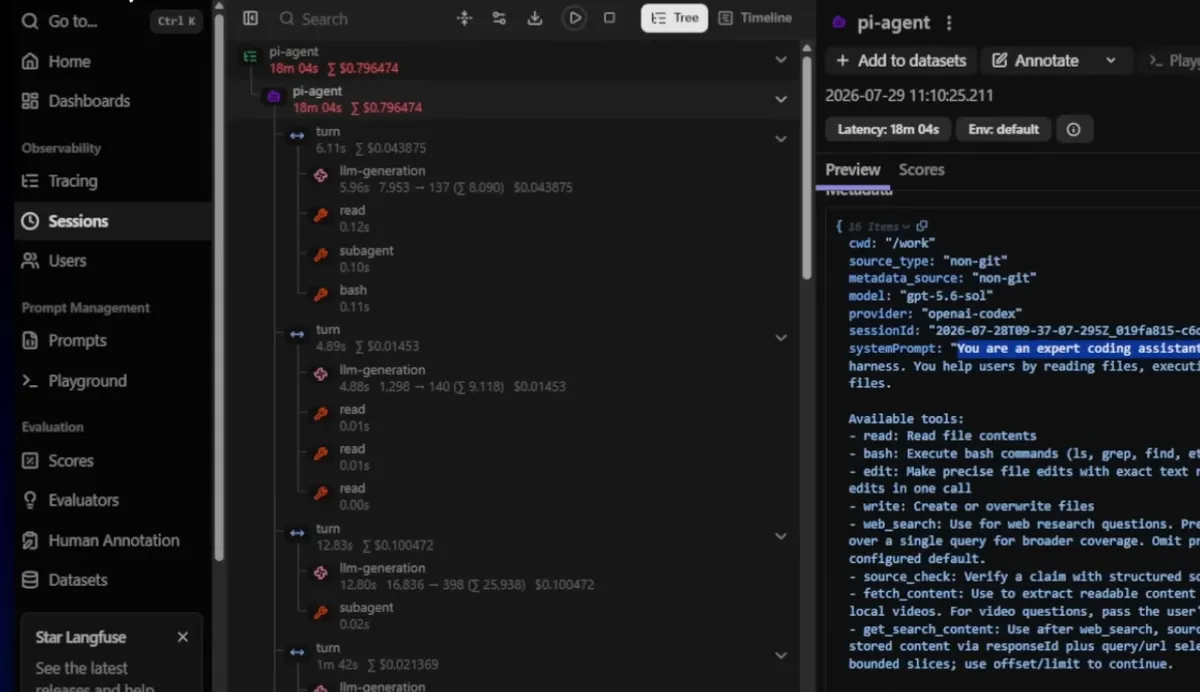
Task: Click the expand/collapse all nodes icon
Action: [464, 18]
